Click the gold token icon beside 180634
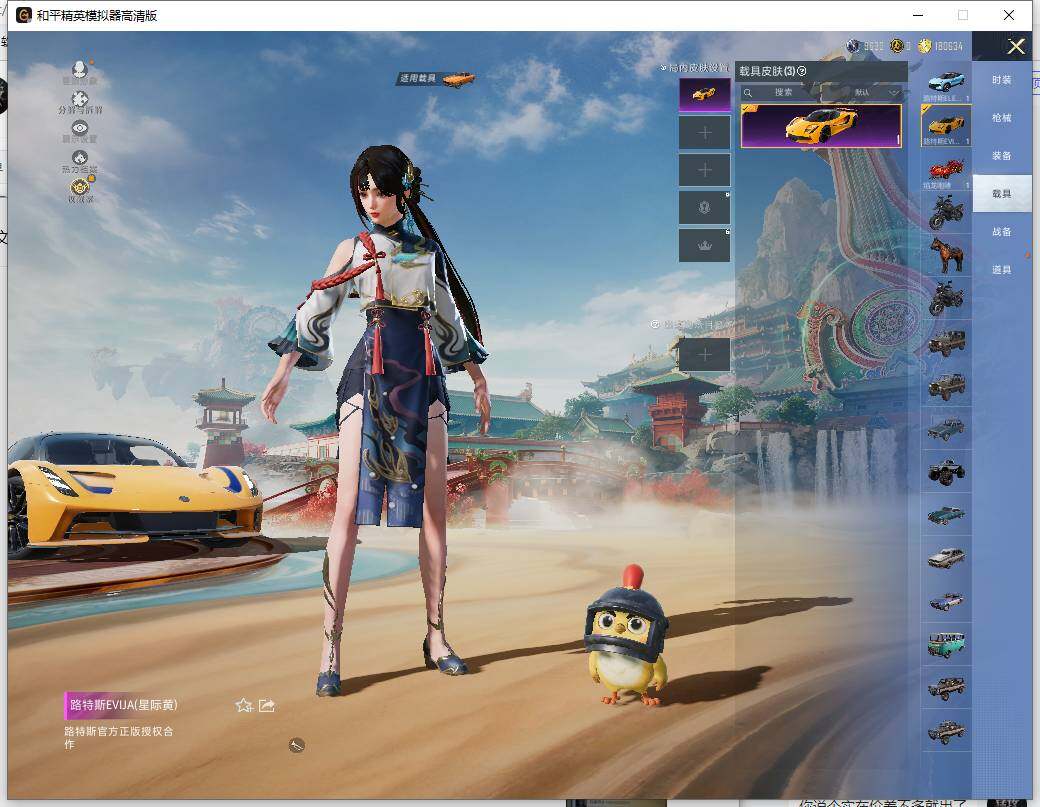 pyautogui.click(x=925, y=46)
